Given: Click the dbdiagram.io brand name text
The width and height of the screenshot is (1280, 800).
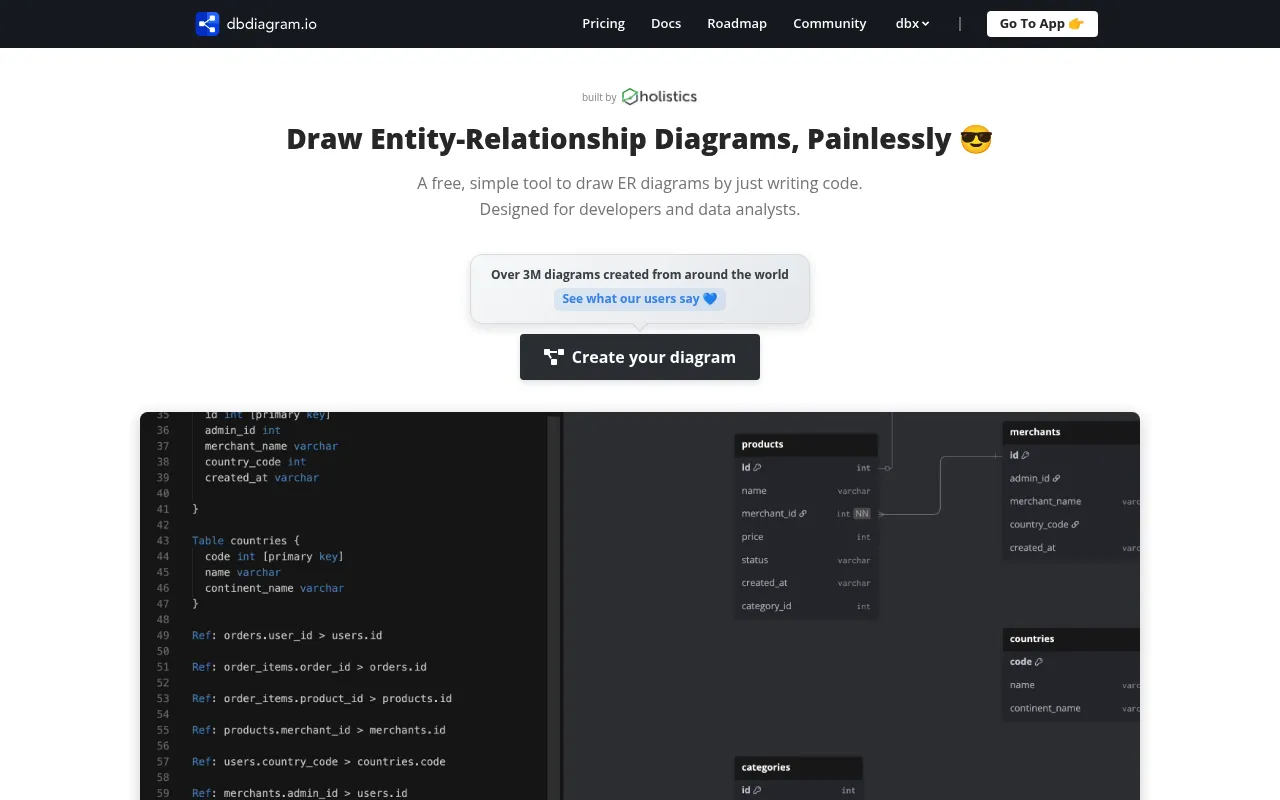Looking at the screenshot, I should 272,24.
